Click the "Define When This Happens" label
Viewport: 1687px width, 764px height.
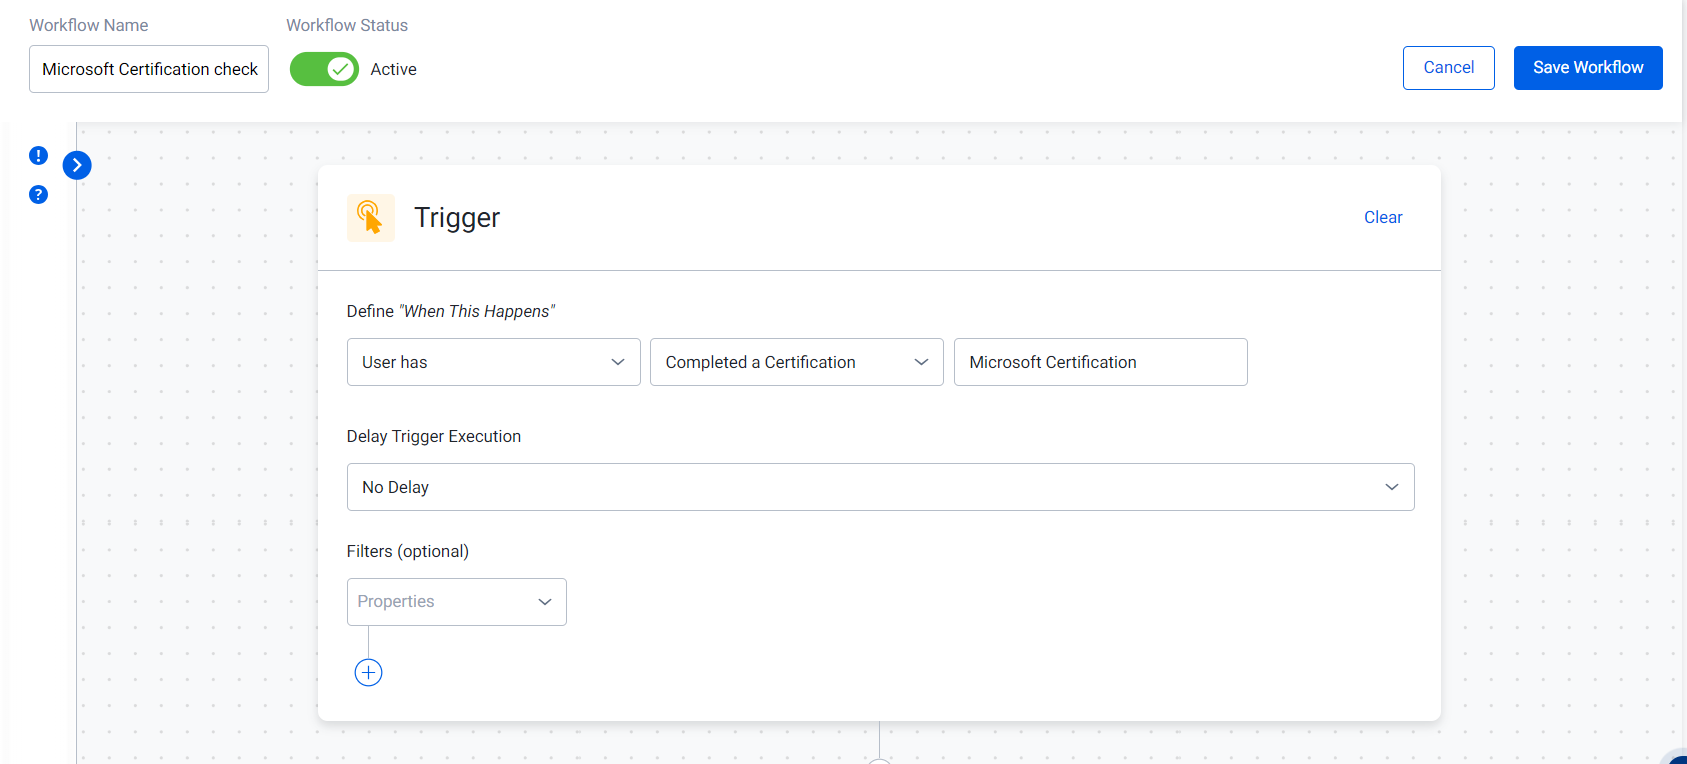[x=451, y=311]
